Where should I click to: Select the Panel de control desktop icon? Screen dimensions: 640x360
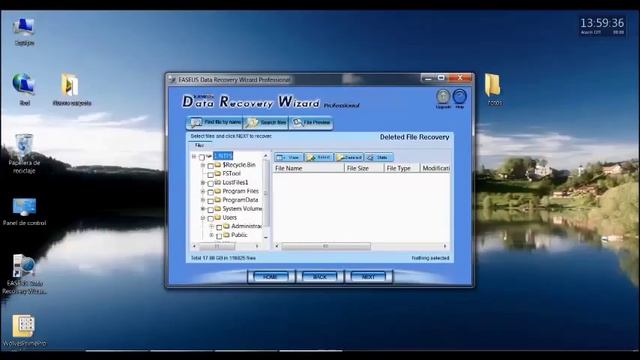click(24, 211)
